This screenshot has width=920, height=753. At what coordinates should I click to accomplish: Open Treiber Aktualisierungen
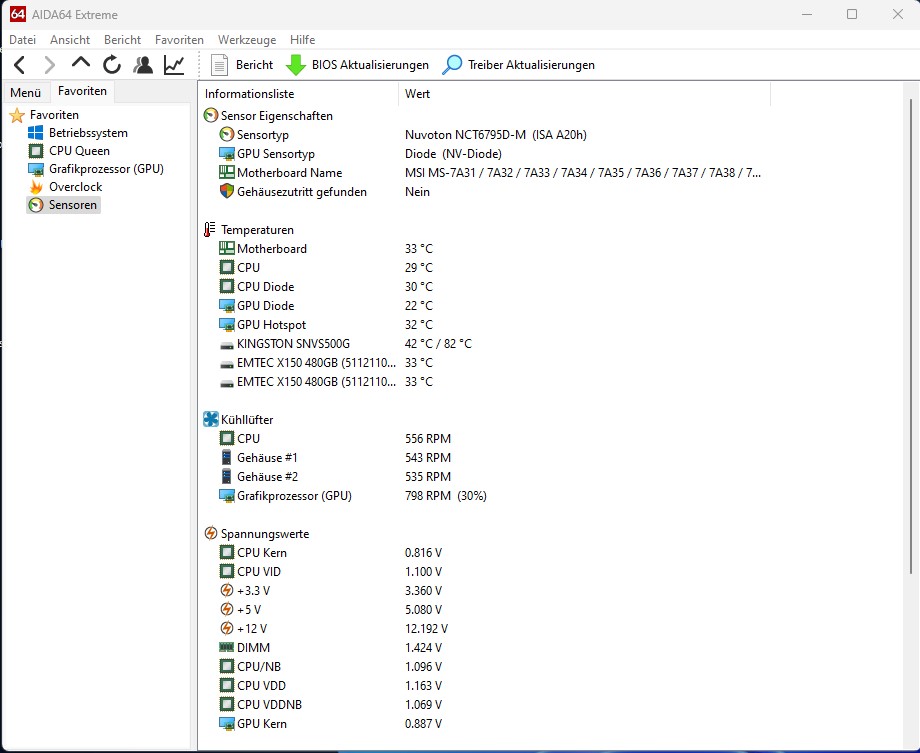519,65
